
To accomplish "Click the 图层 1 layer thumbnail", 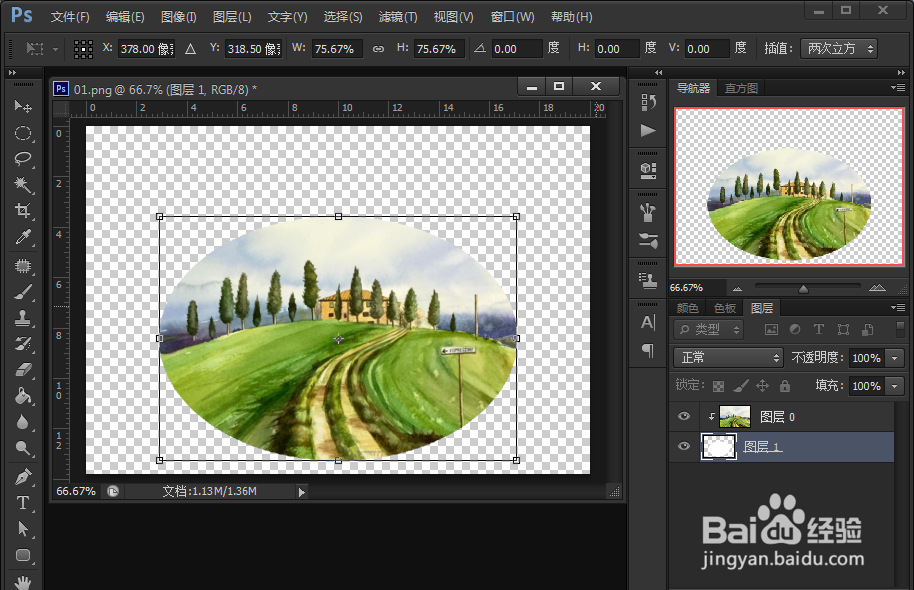I will click(718, 447).
